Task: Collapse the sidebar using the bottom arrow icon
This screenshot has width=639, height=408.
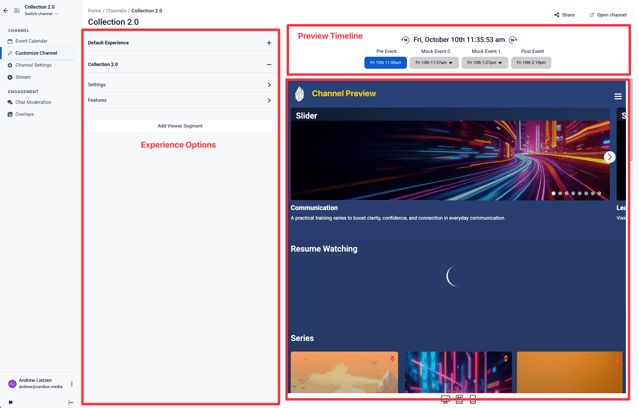Action: point(71,403)
